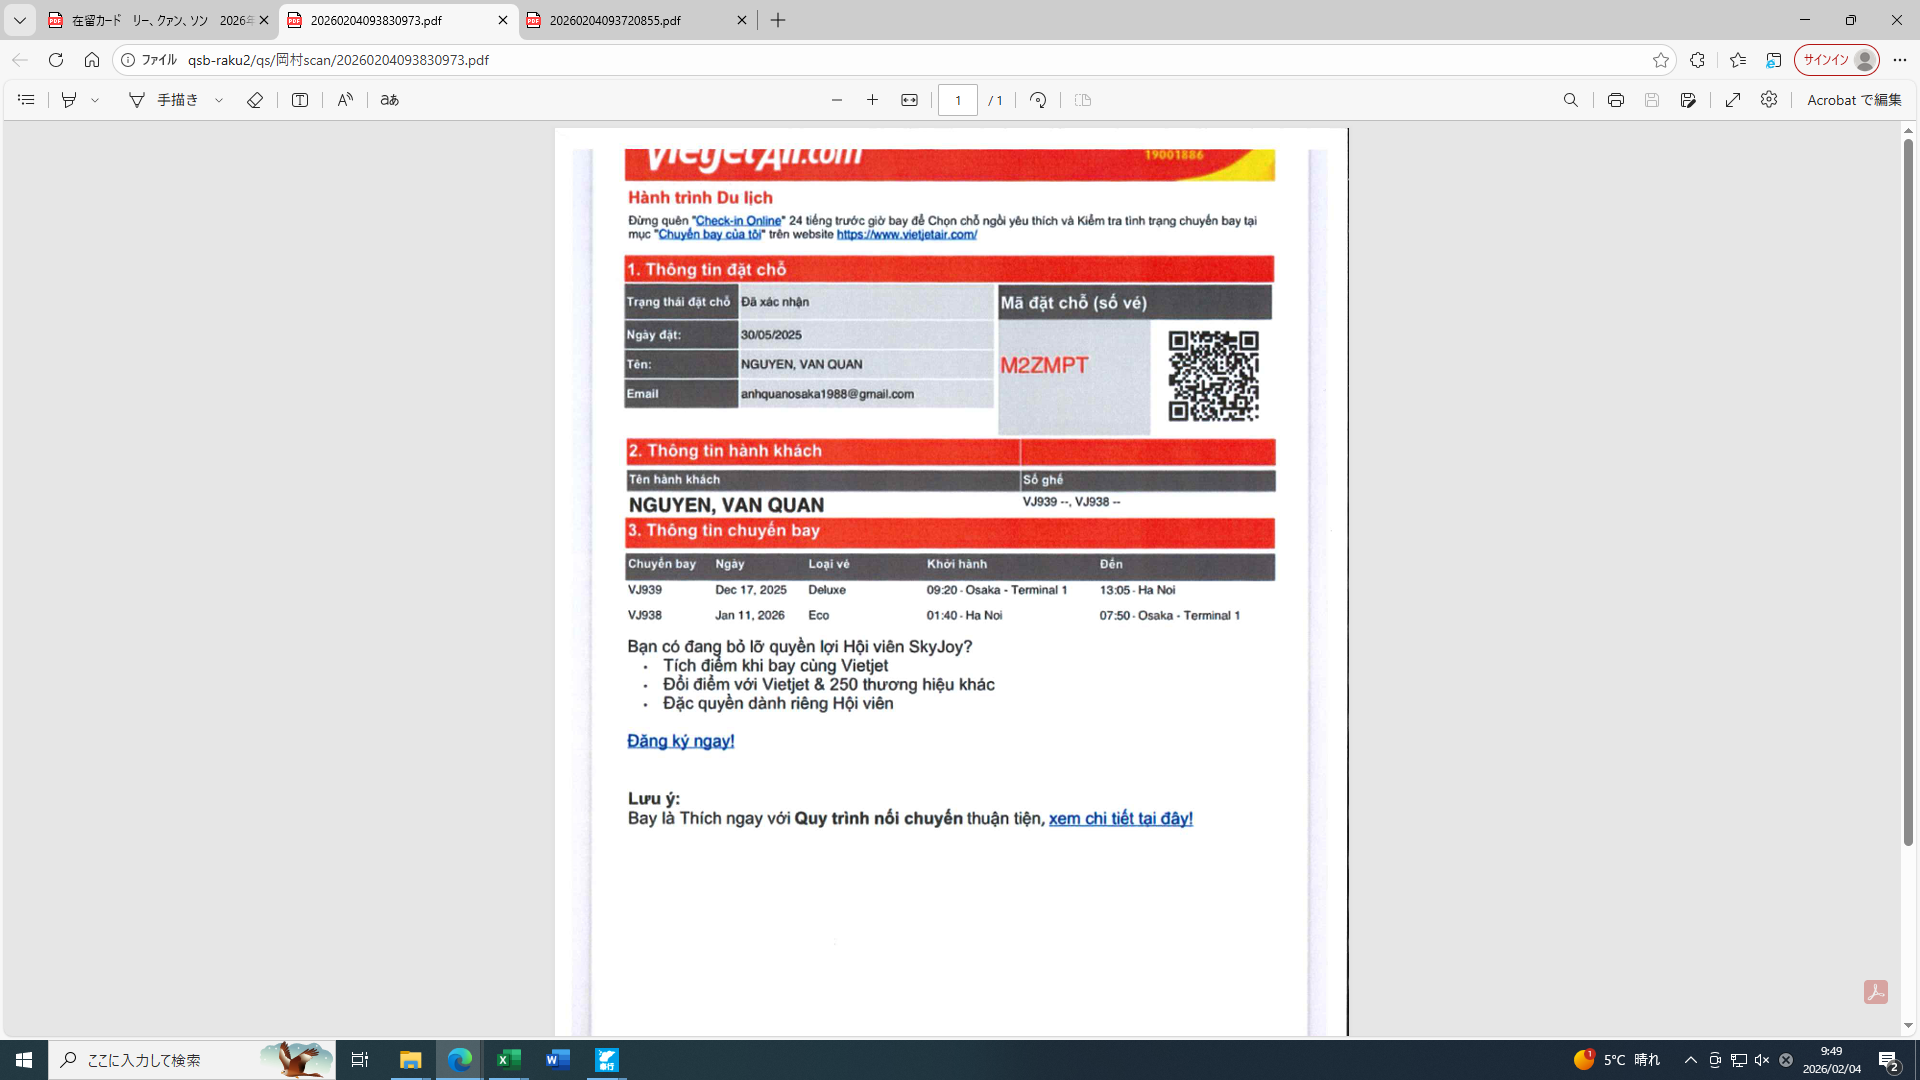Click the 'Đăng ký ngay!' link
This screenshot has width=1920, height=1080.
680,741
